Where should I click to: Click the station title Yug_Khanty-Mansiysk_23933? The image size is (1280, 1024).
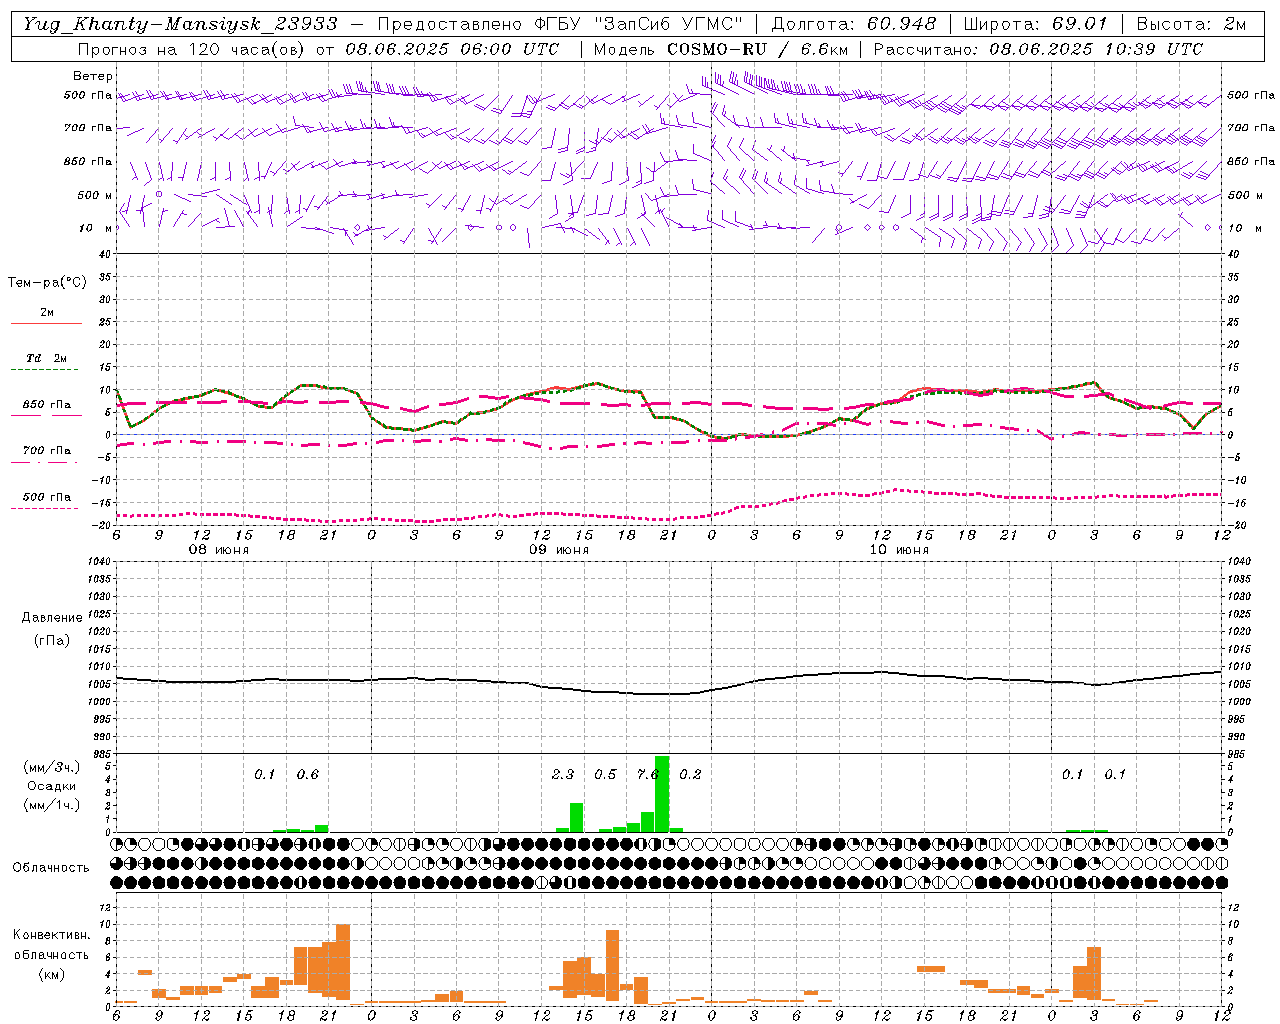180,24
